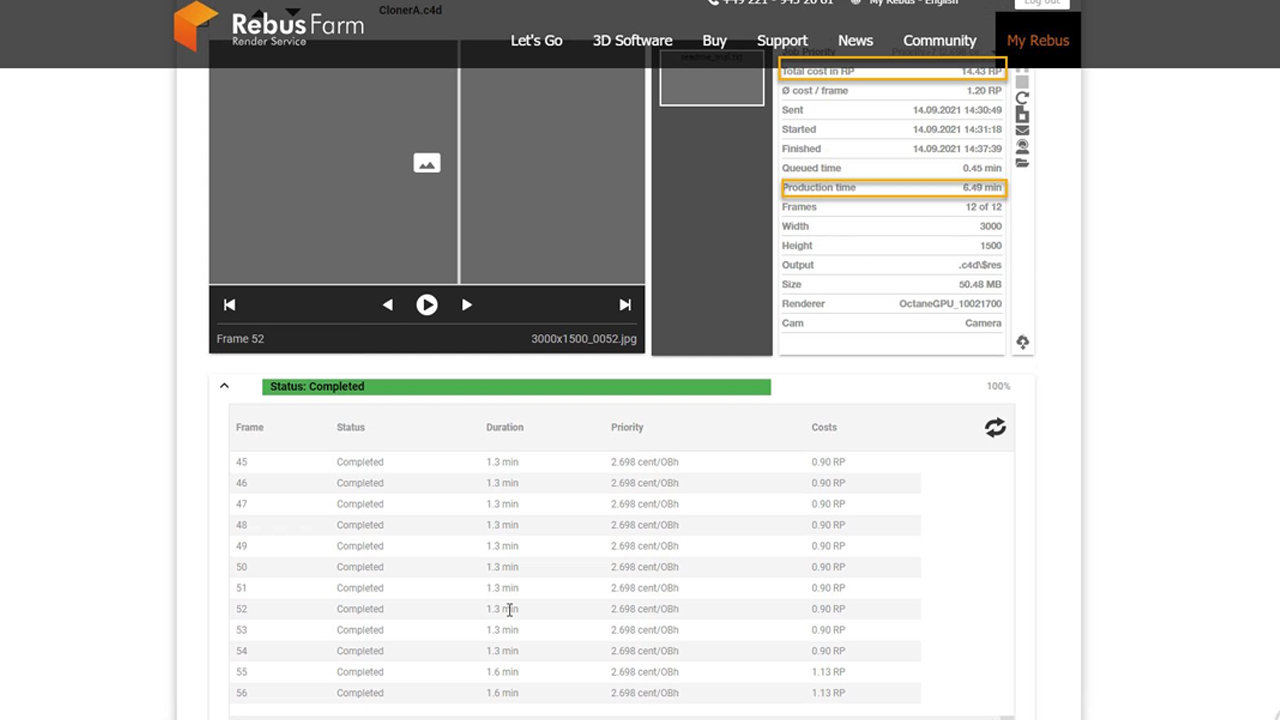The height and width of the screenshot is (720, 1280).
Task: Click the Ø cost / frame value 1.20 RP
Action: point(984,91)
